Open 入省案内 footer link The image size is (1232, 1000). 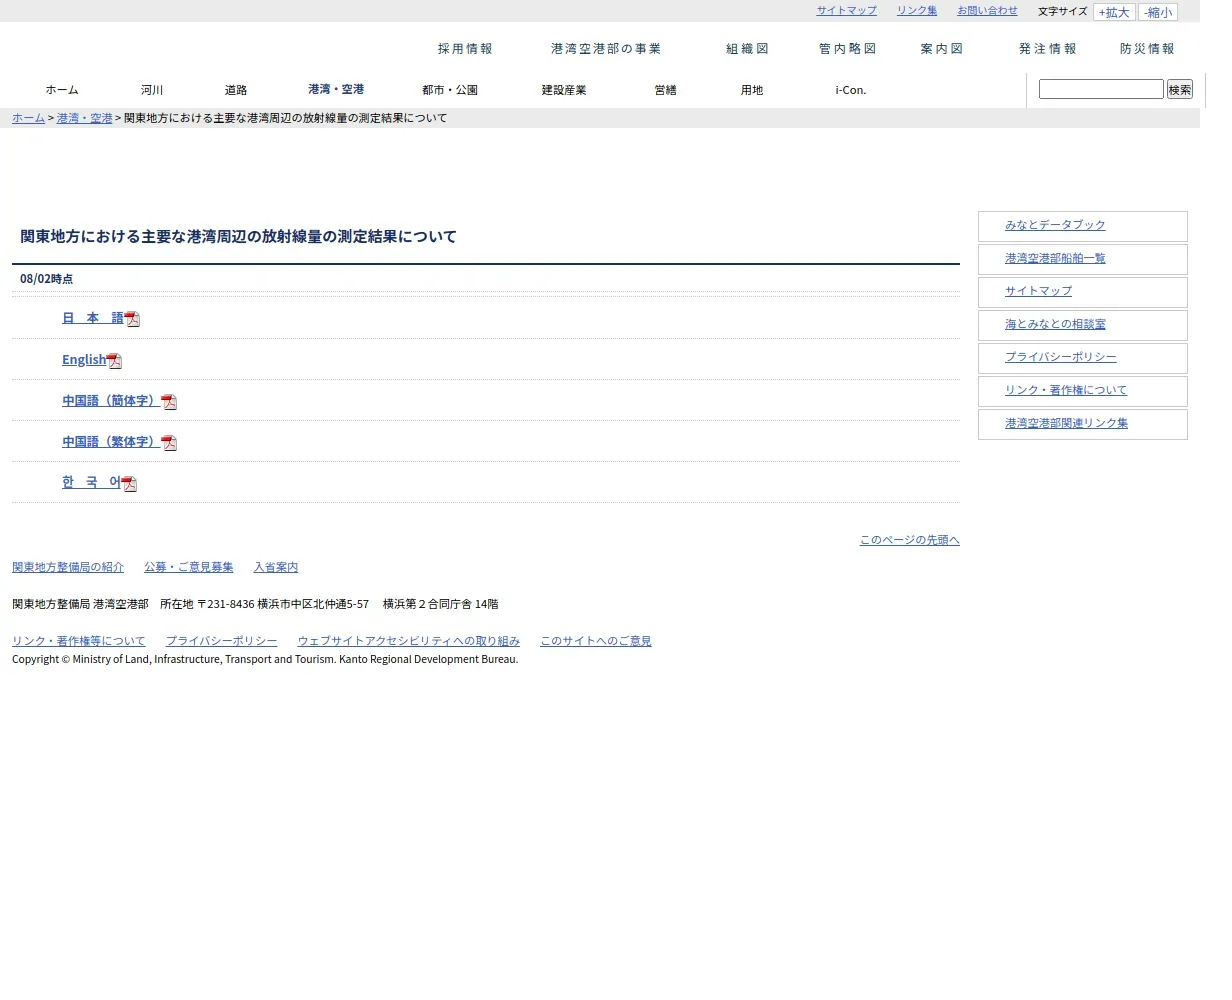275,567
